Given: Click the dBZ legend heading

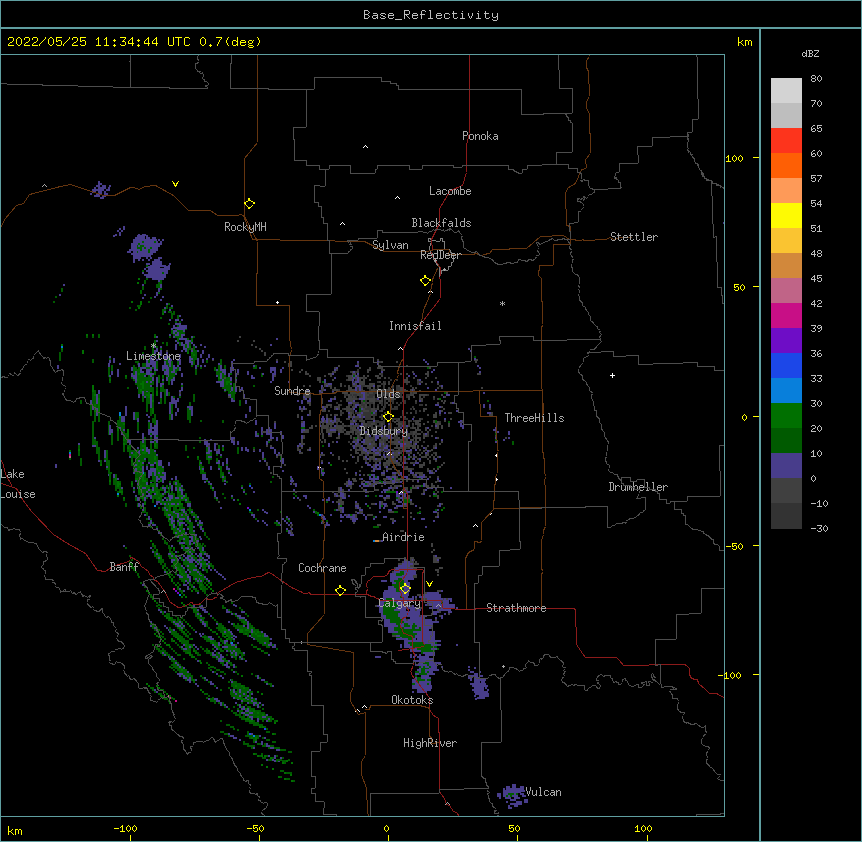Looking at the screenshot, I should point(810,53).
